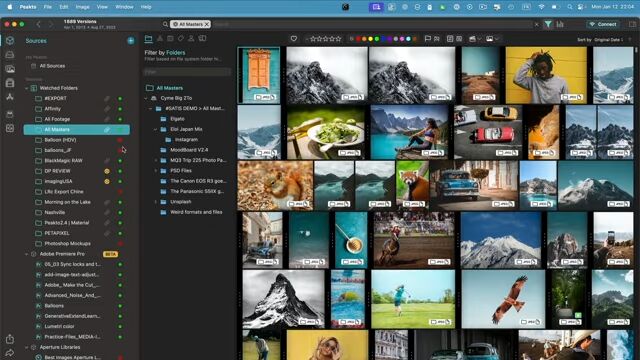Open the Apple menu
Screen dimensions: 640x360
(10, 7)
